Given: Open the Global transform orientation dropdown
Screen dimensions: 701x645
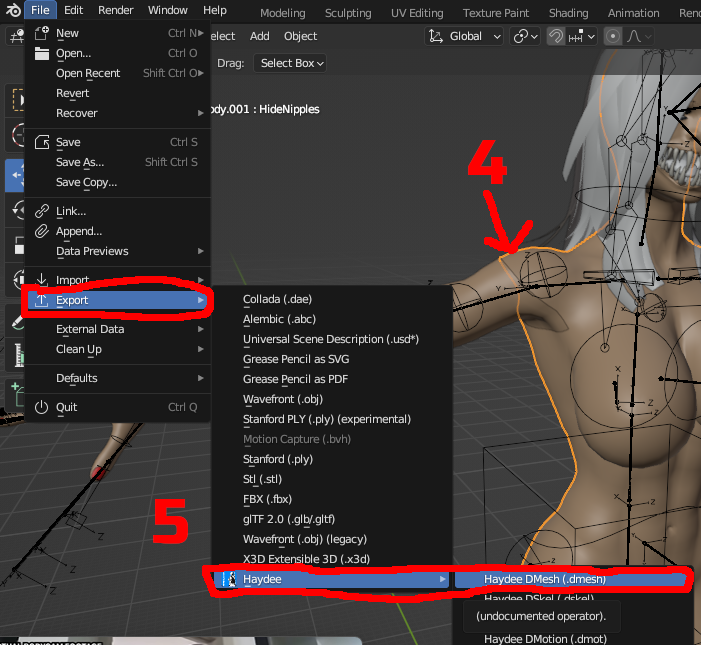Looking at the screenshot, I should [464, 36].
